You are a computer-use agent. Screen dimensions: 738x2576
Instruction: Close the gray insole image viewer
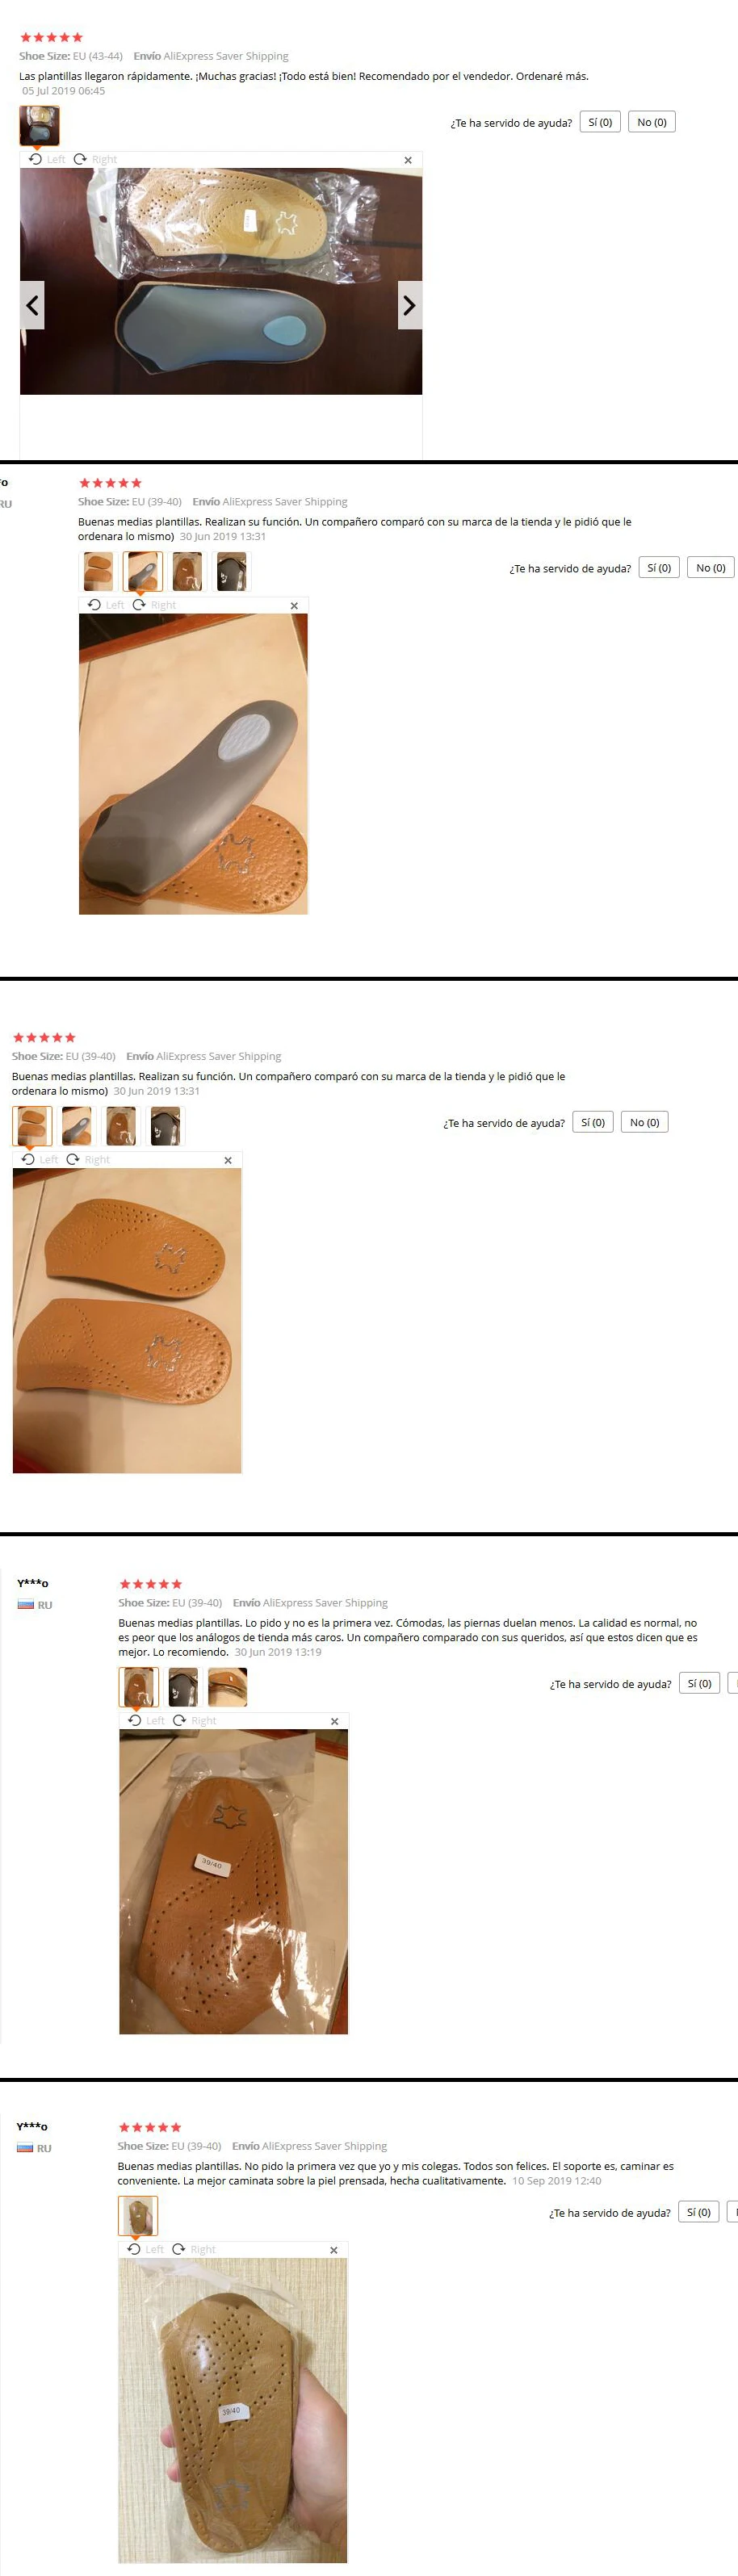click(294, 606)
